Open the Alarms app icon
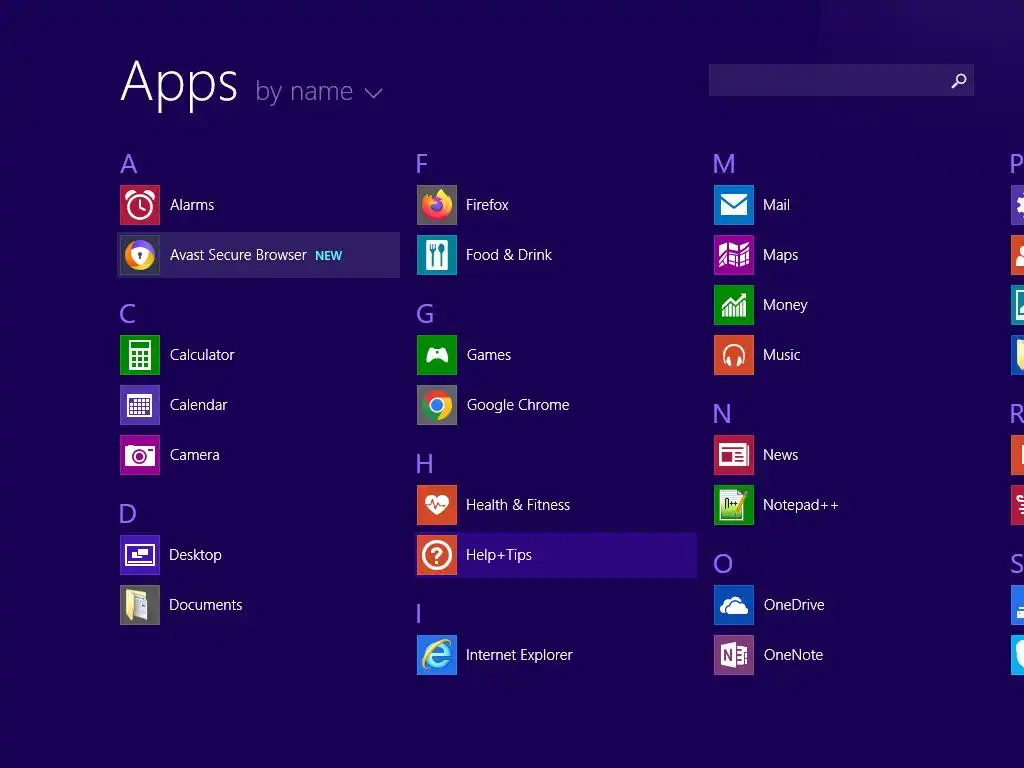Image resolution: width=1024 pixels, height=768 pixels. coord(140,205)
